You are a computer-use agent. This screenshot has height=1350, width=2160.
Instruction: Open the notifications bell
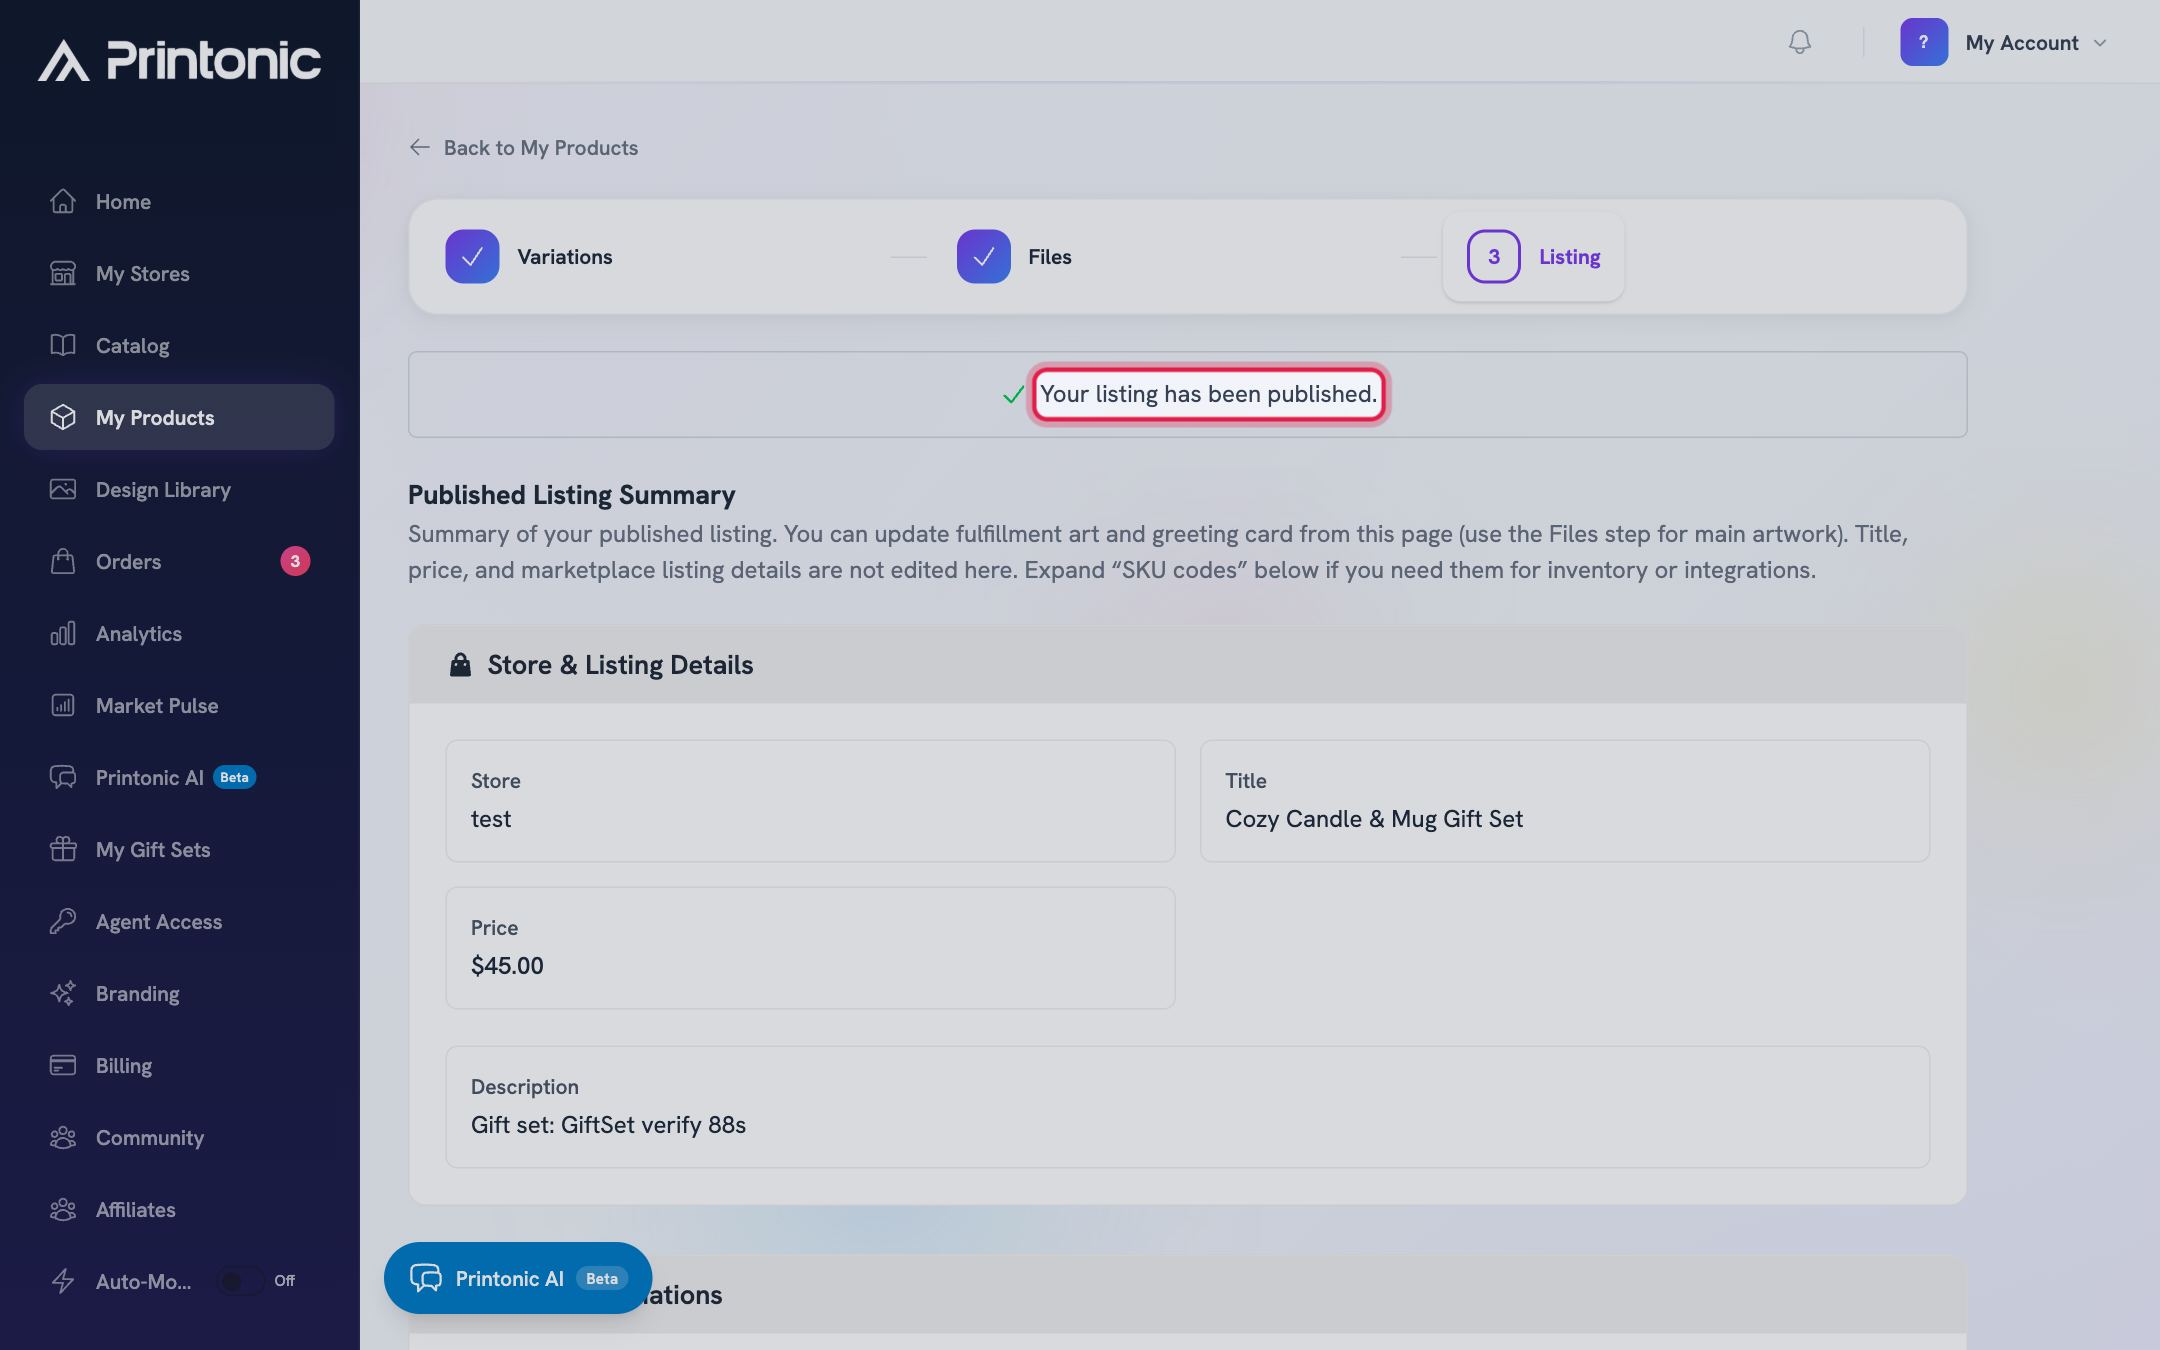click(1799, 42)
